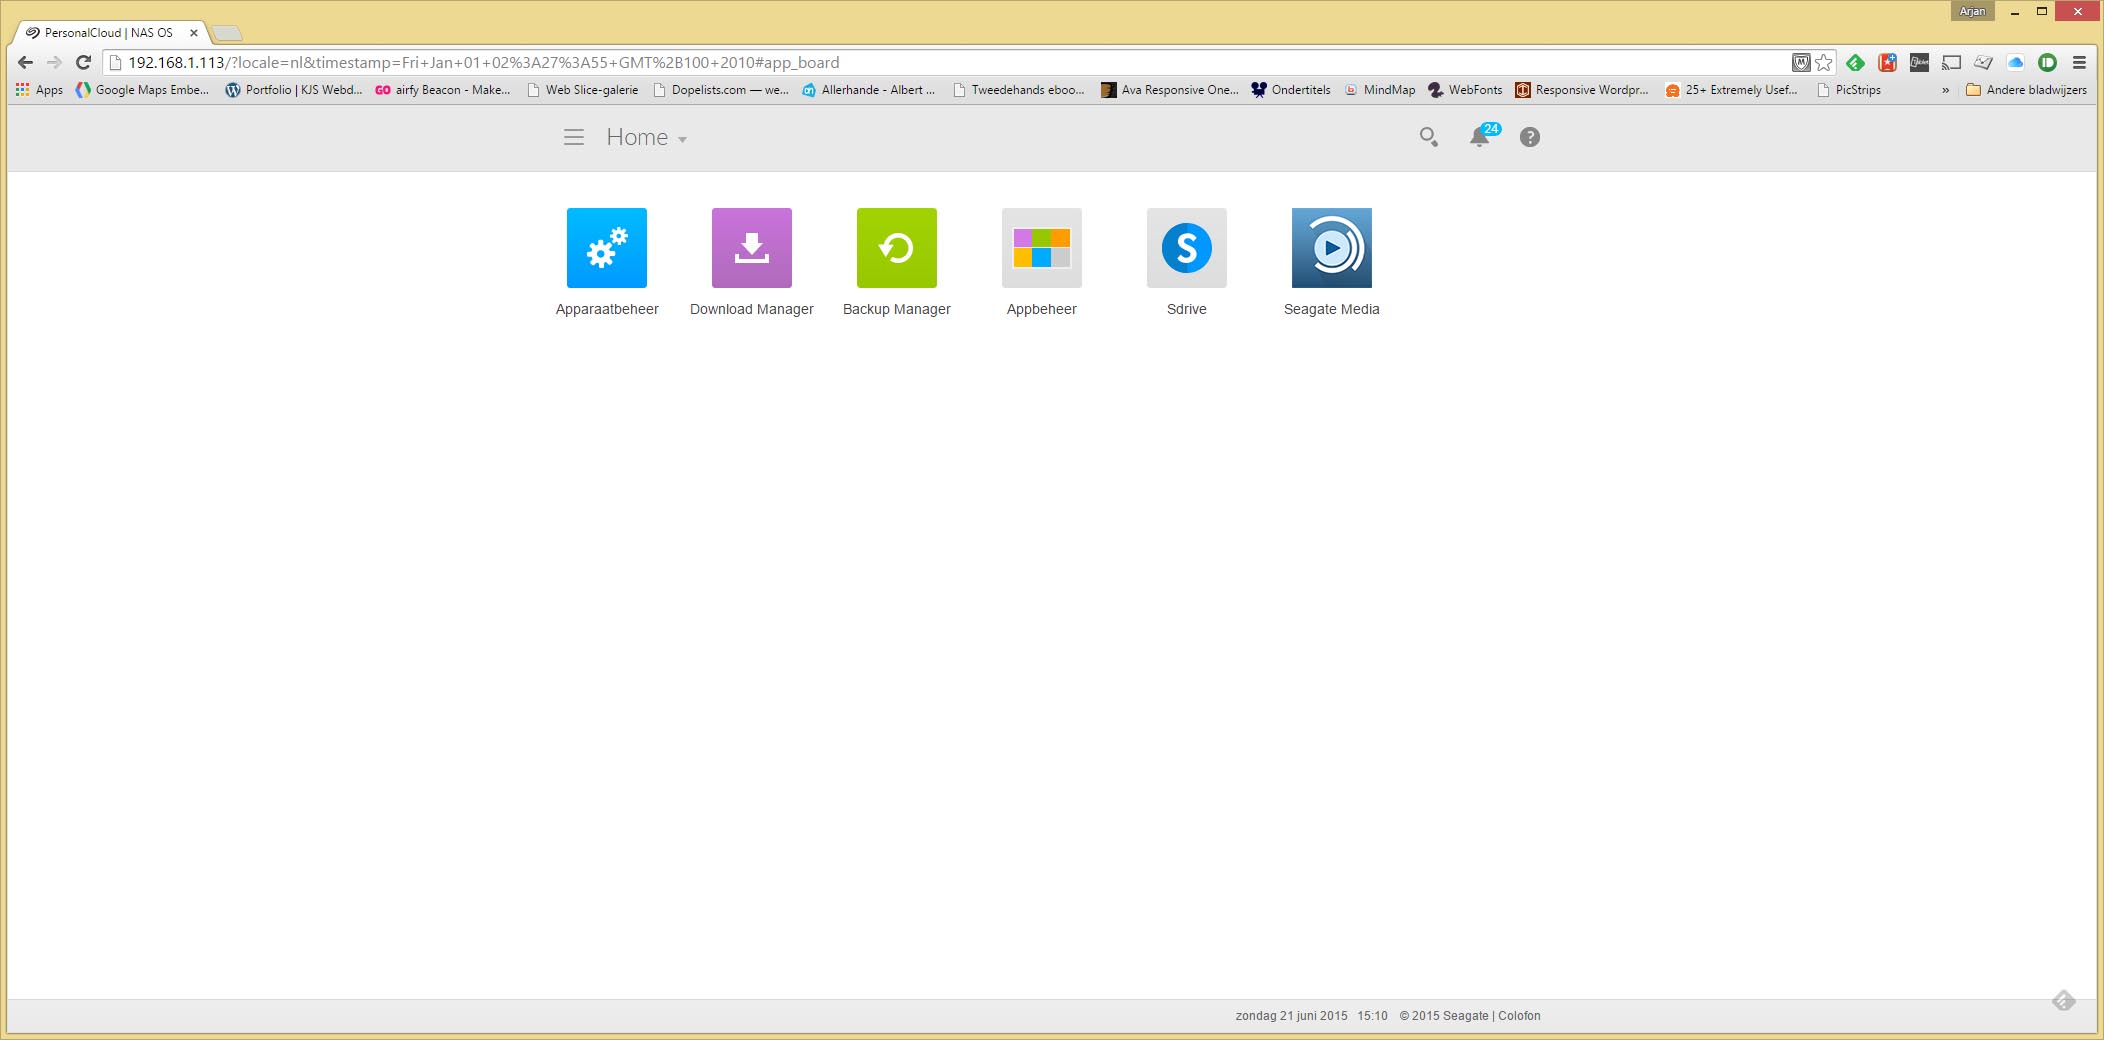Click the red star extension icon

(1887, 62)
